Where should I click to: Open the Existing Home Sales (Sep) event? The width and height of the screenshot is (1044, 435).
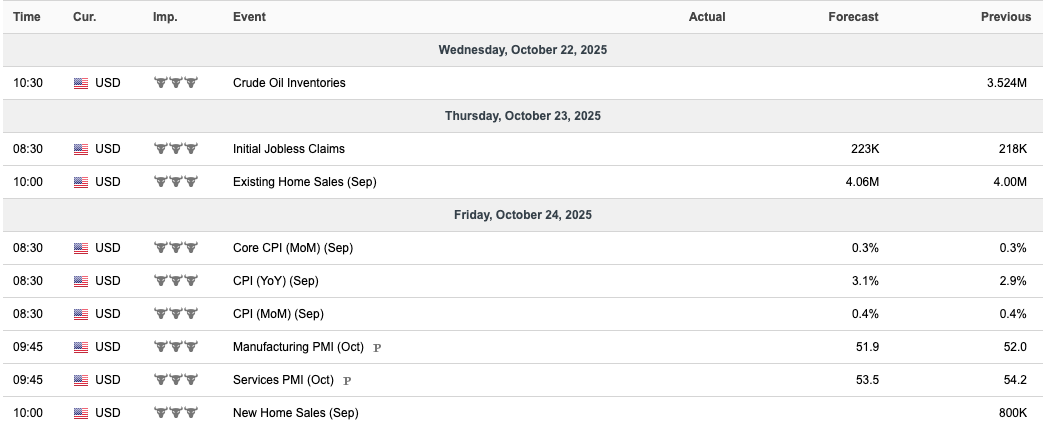pyautogui.click(x=304, y=181)
